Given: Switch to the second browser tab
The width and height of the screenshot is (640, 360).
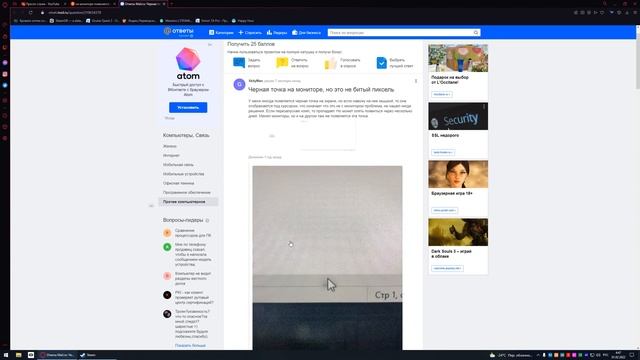Looking at the screenshot, I should (92, 4).
